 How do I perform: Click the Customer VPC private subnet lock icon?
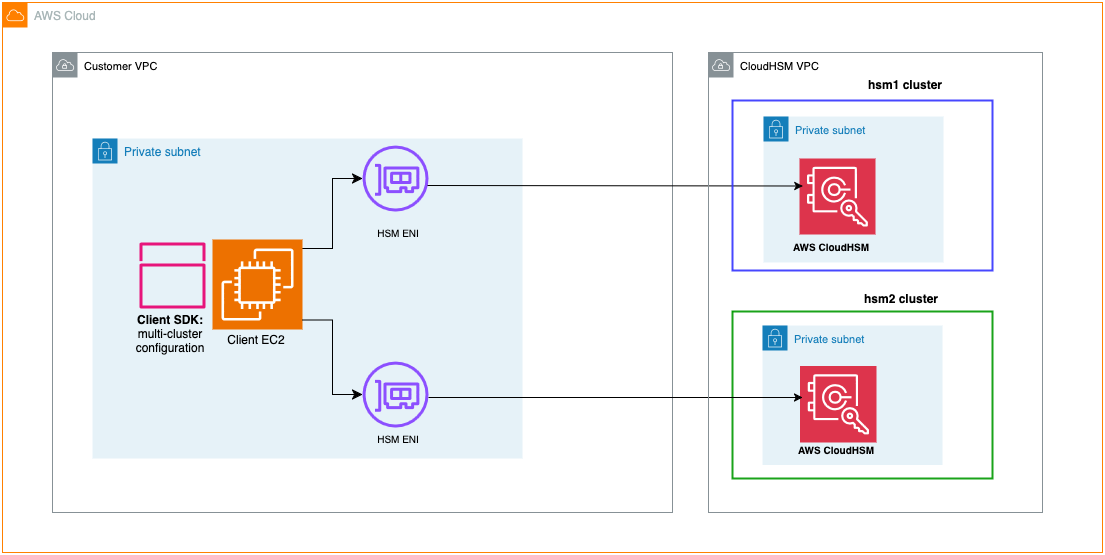104,151
